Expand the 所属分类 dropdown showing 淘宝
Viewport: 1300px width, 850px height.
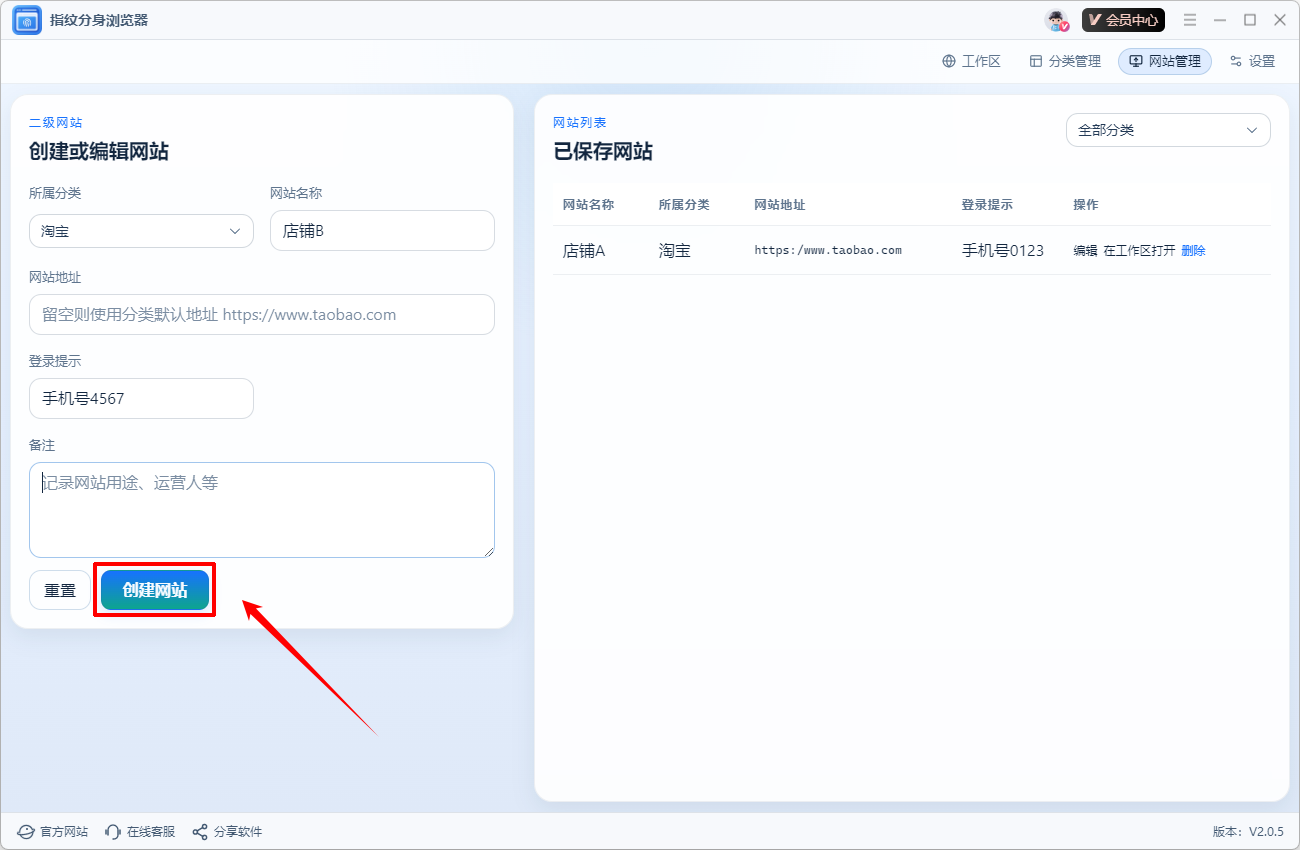(141, 231)
